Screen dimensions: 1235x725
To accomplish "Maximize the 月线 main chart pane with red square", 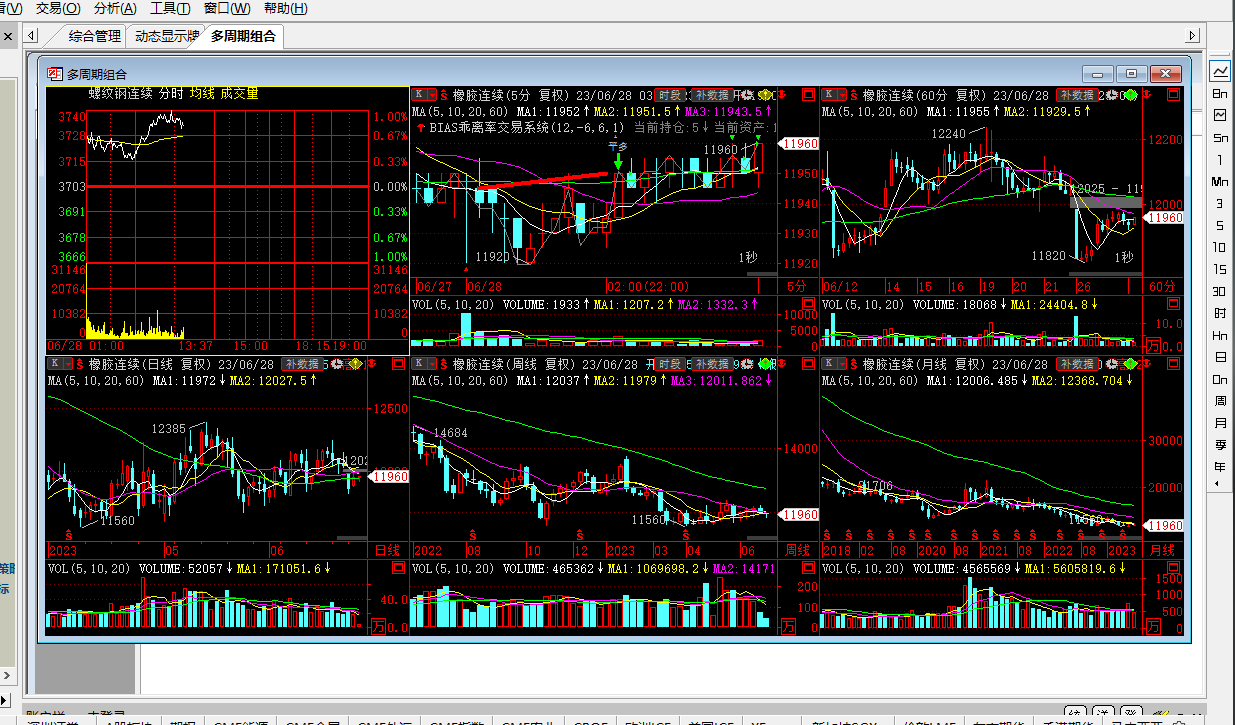I will point(1174,364).
